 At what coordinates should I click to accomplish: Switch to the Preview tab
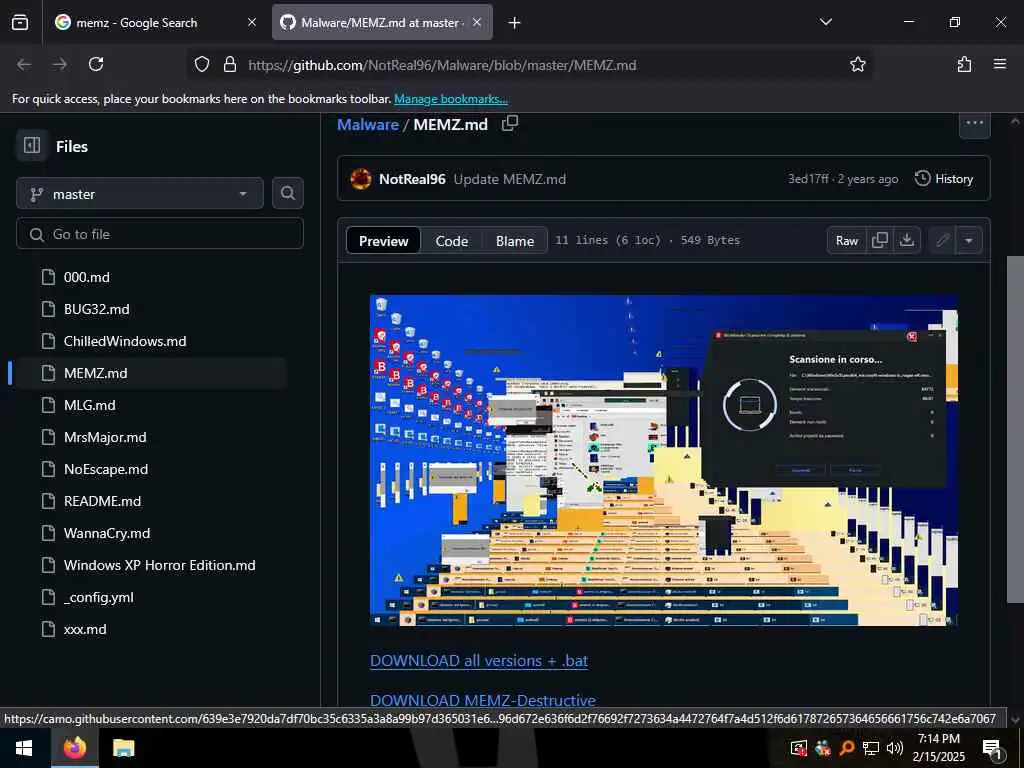point(383,240)
